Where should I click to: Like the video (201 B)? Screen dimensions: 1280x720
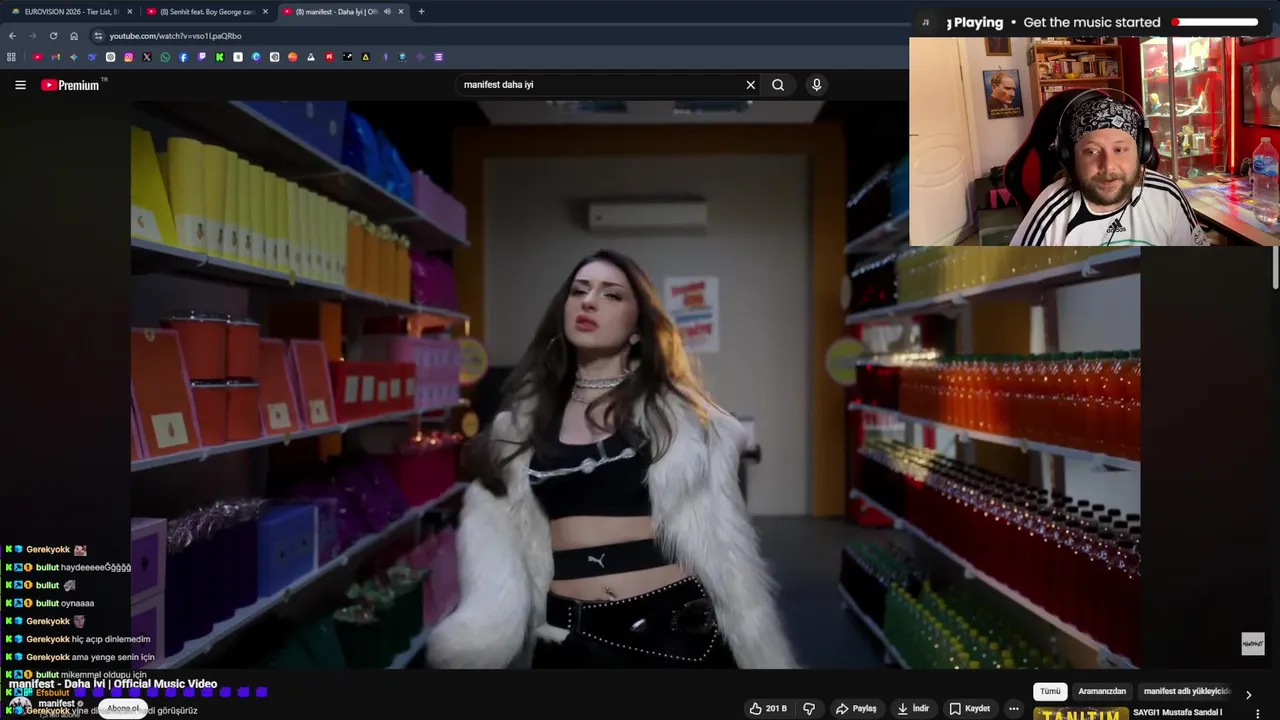tap(768, 708)
